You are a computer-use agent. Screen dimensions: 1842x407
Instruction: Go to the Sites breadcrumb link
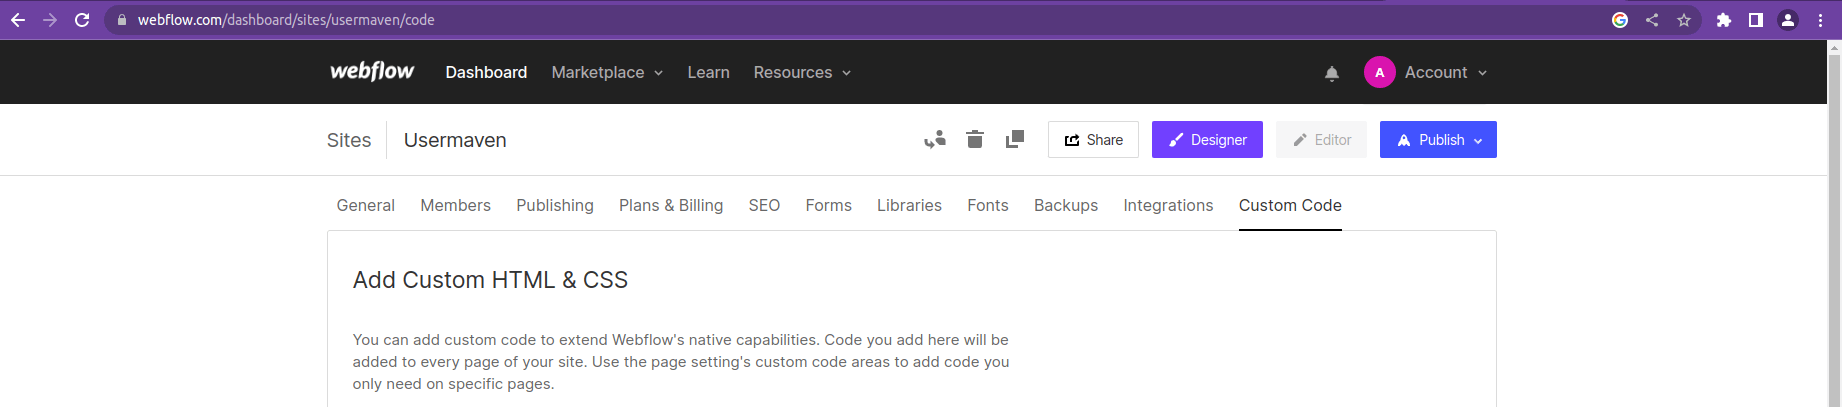click(x=349, y=140)
